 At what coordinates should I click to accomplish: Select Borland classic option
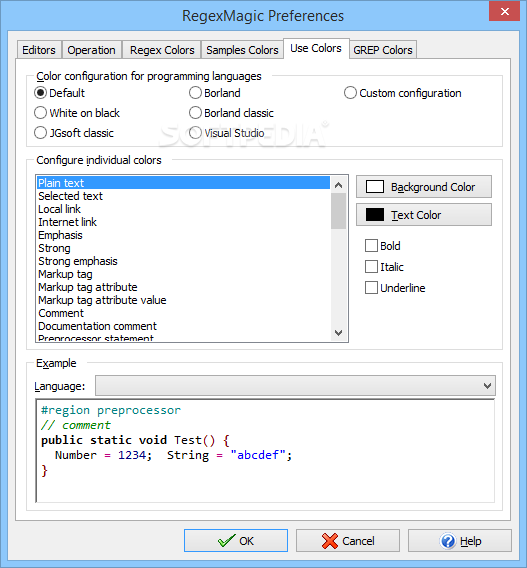pos(231,113)
